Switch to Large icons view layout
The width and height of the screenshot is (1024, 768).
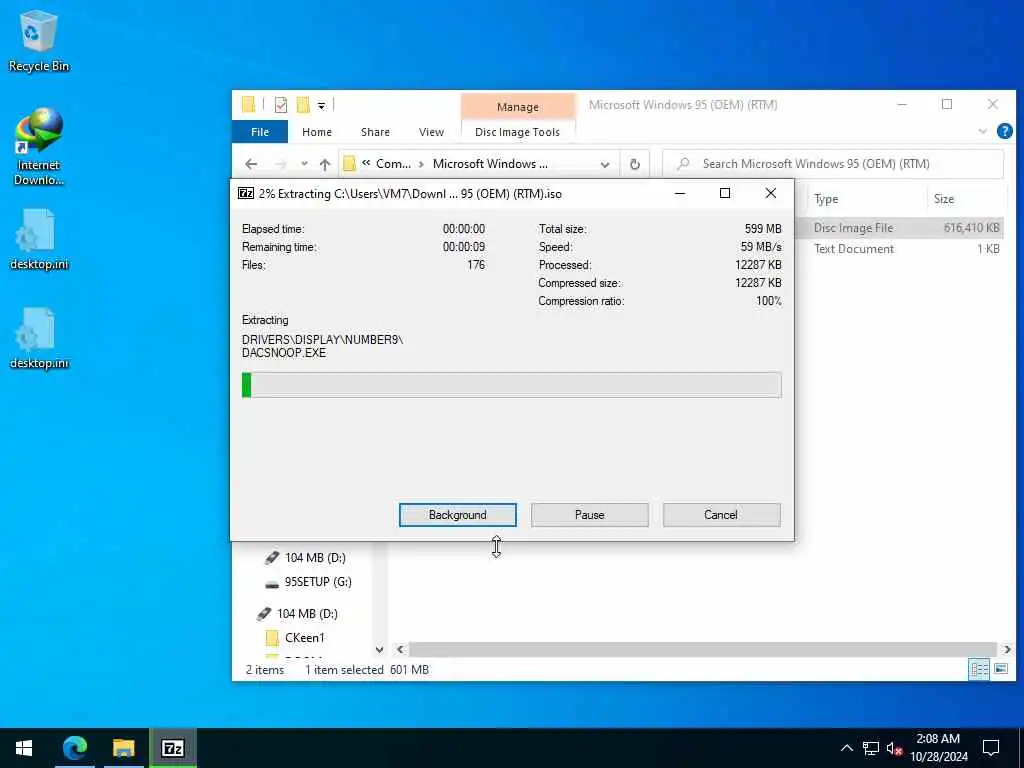point(1000,669)
